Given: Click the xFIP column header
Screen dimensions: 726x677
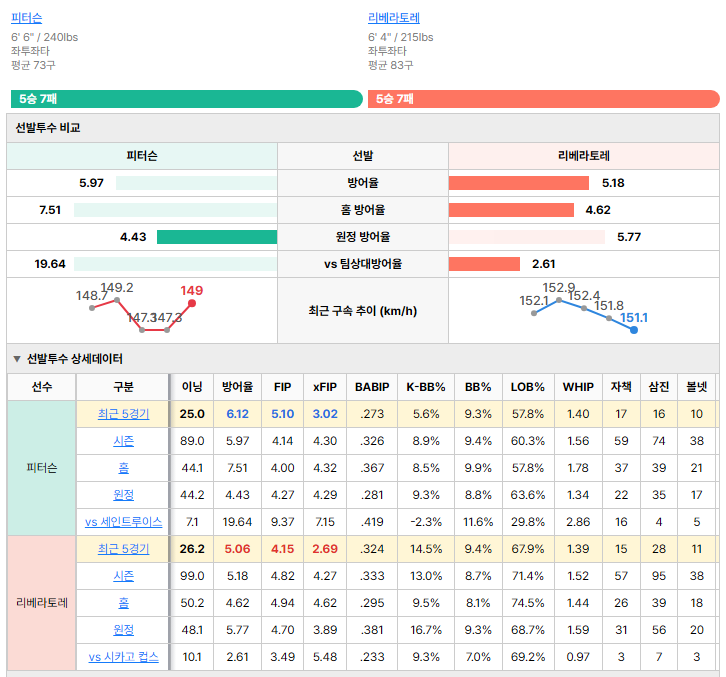Looking at the screenshot, I should [325, 387].
